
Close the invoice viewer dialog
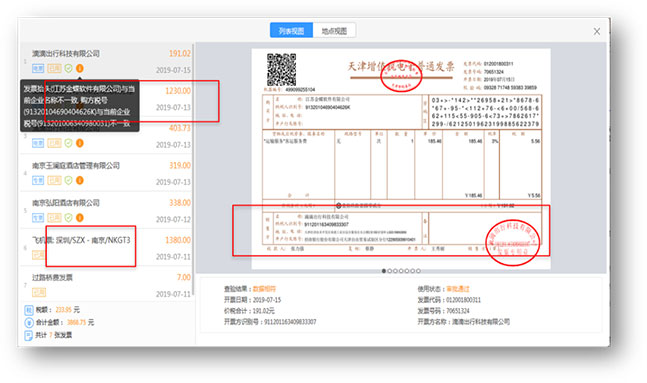point(597,31)
